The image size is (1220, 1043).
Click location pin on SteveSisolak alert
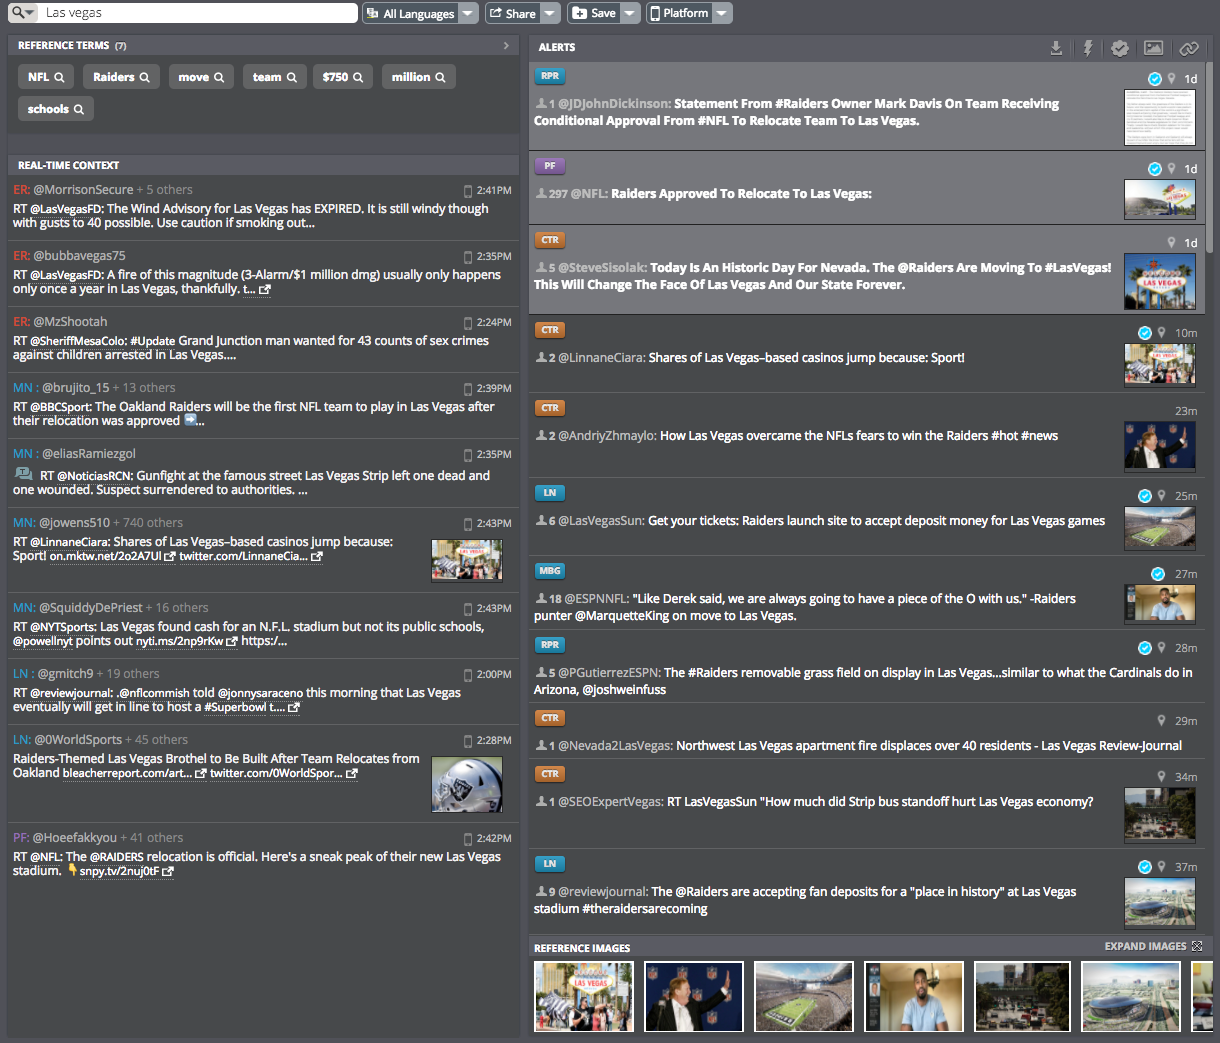point(1171,243)
